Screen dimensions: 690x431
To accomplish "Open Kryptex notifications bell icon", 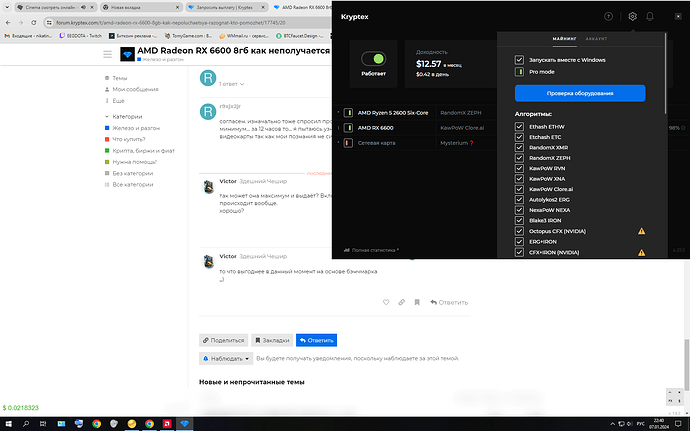I will coord(650,16).
